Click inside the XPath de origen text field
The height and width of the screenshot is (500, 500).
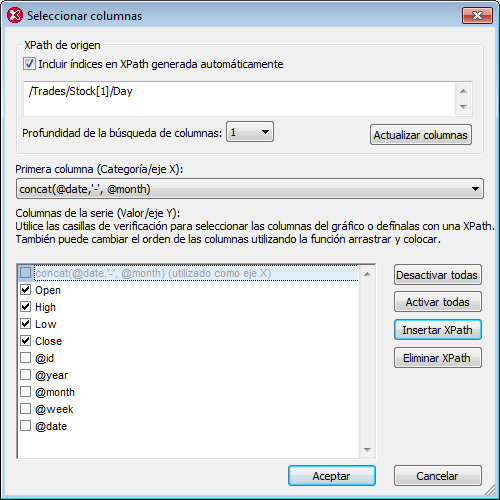pyautogui.click(x=239, y=99)
